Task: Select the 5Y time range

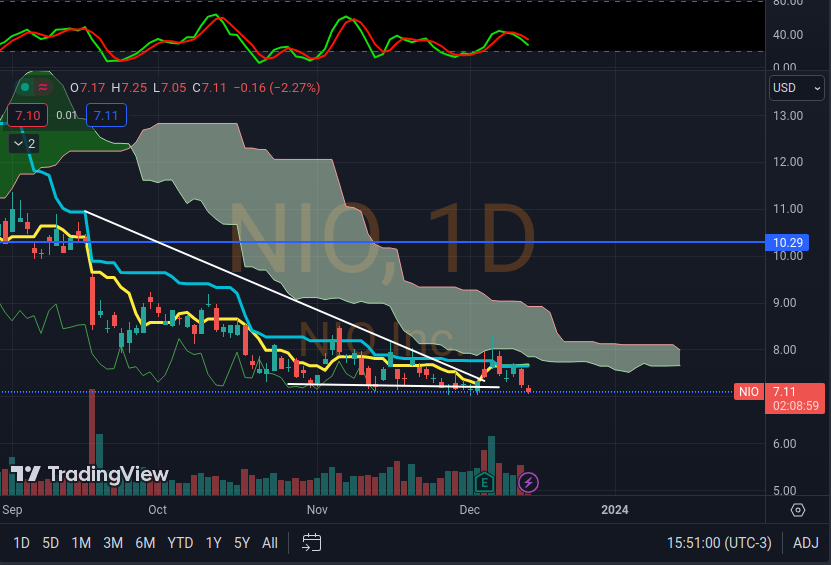Action: [x=242, y=543]
